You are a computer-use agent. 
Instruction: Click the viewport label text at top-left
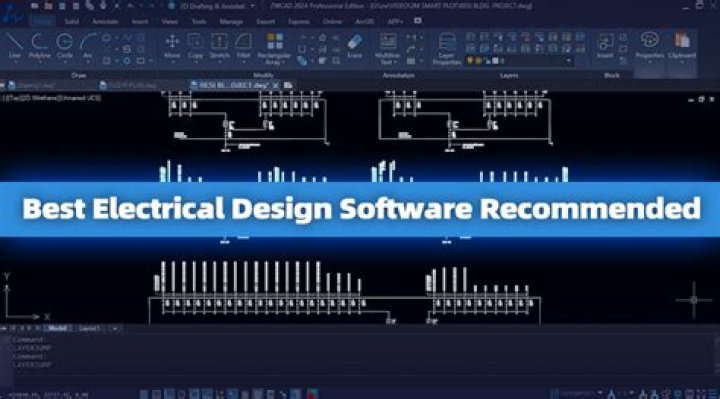pos(51,98)
